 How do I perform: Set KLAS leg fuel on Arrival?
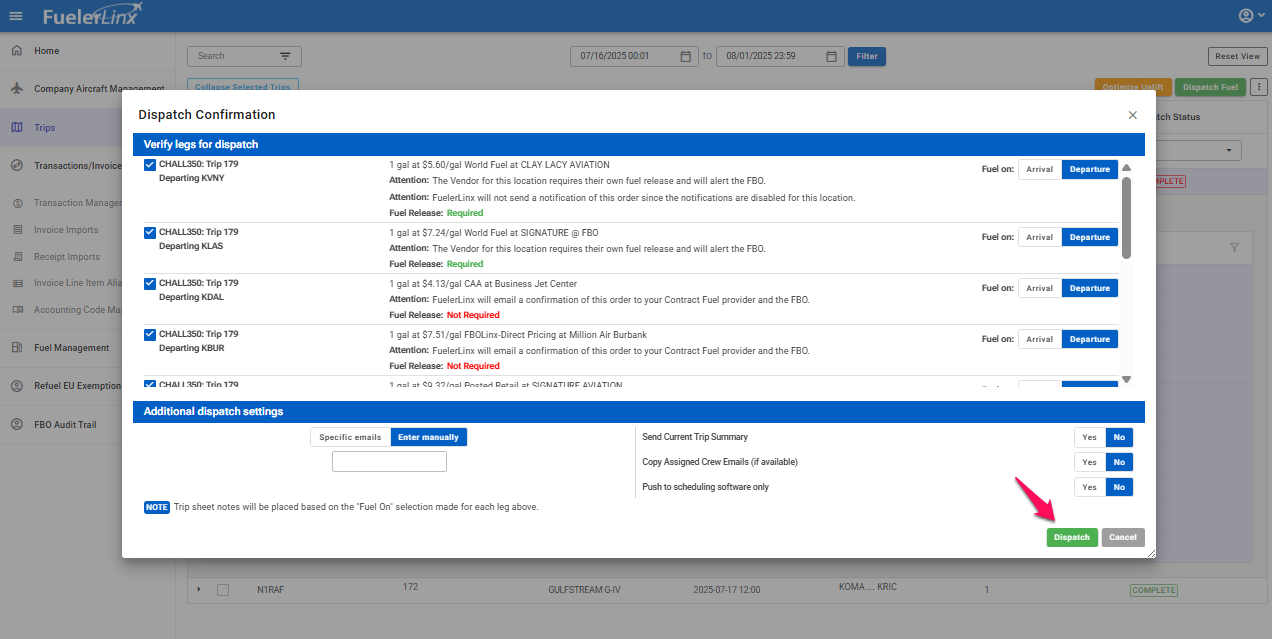1040,237
